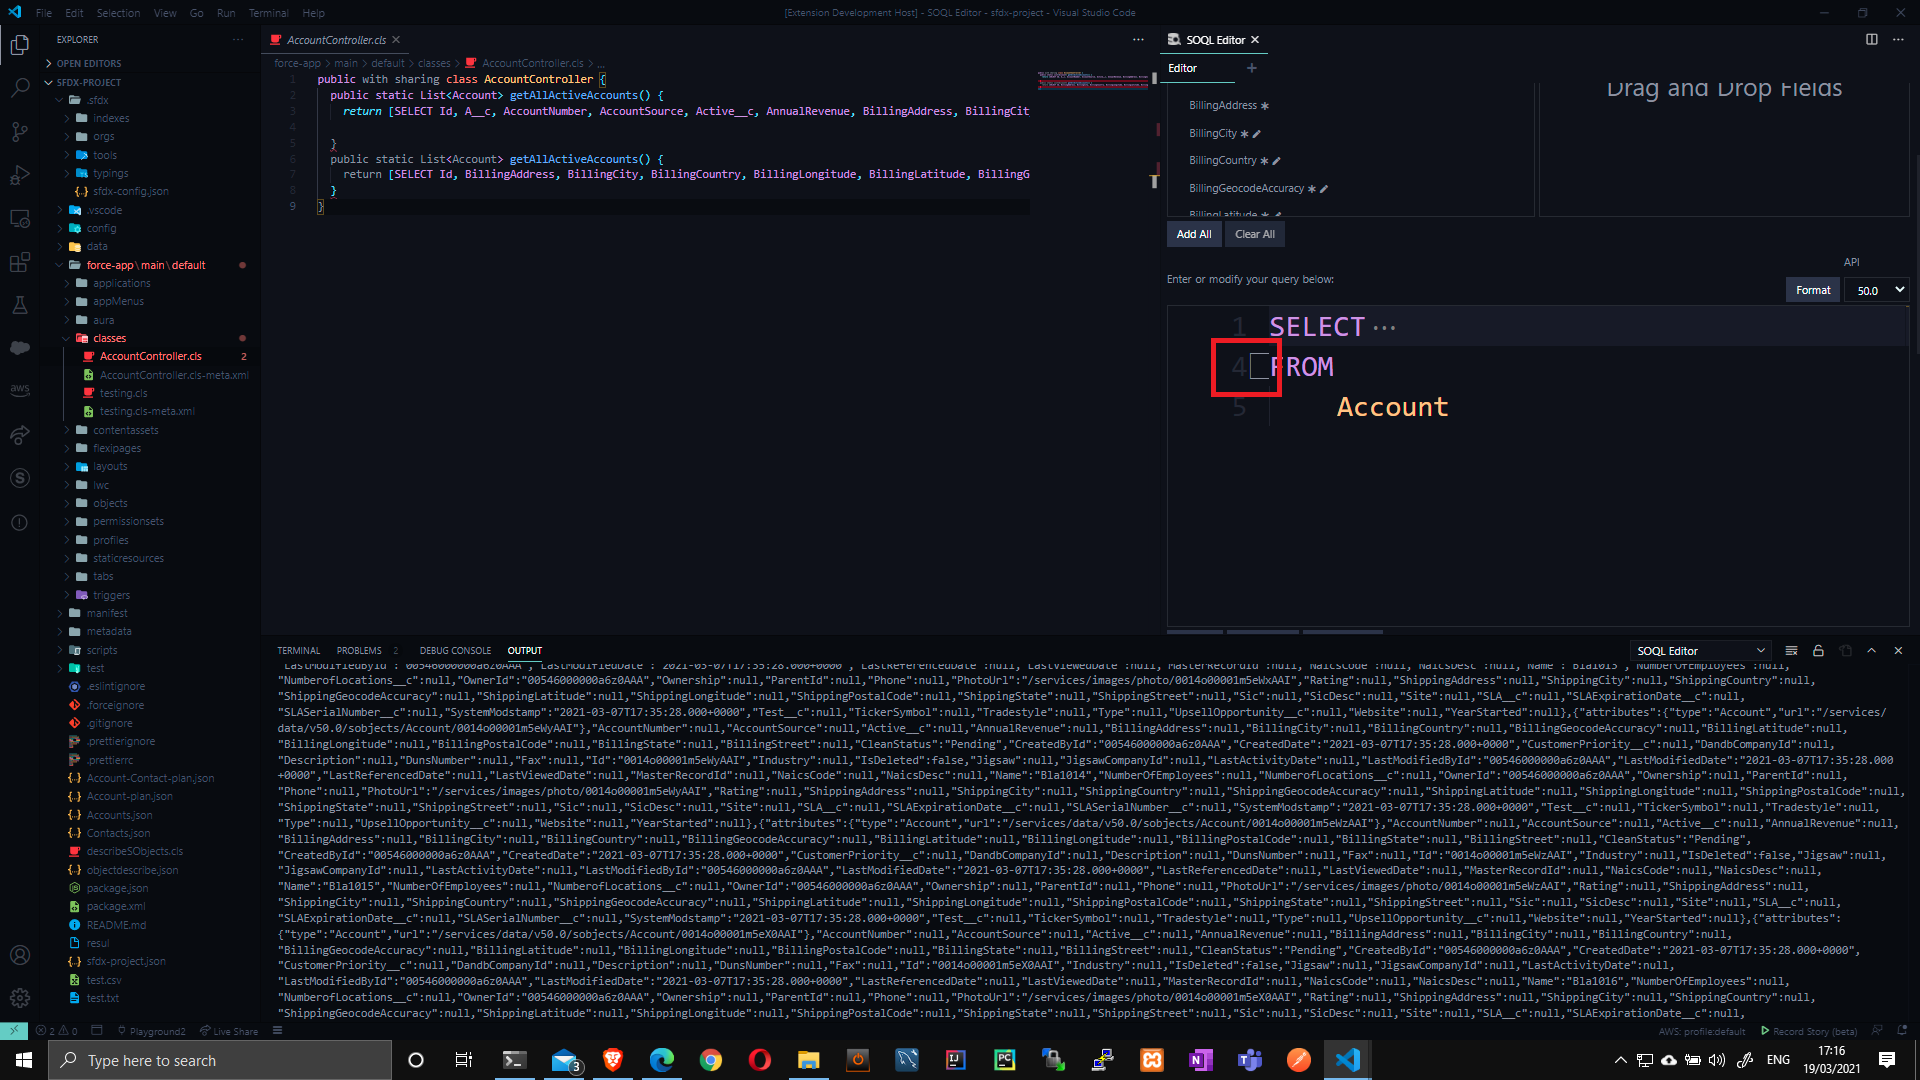Switch to the PROBLEMS panel tab

pos(359,651)
